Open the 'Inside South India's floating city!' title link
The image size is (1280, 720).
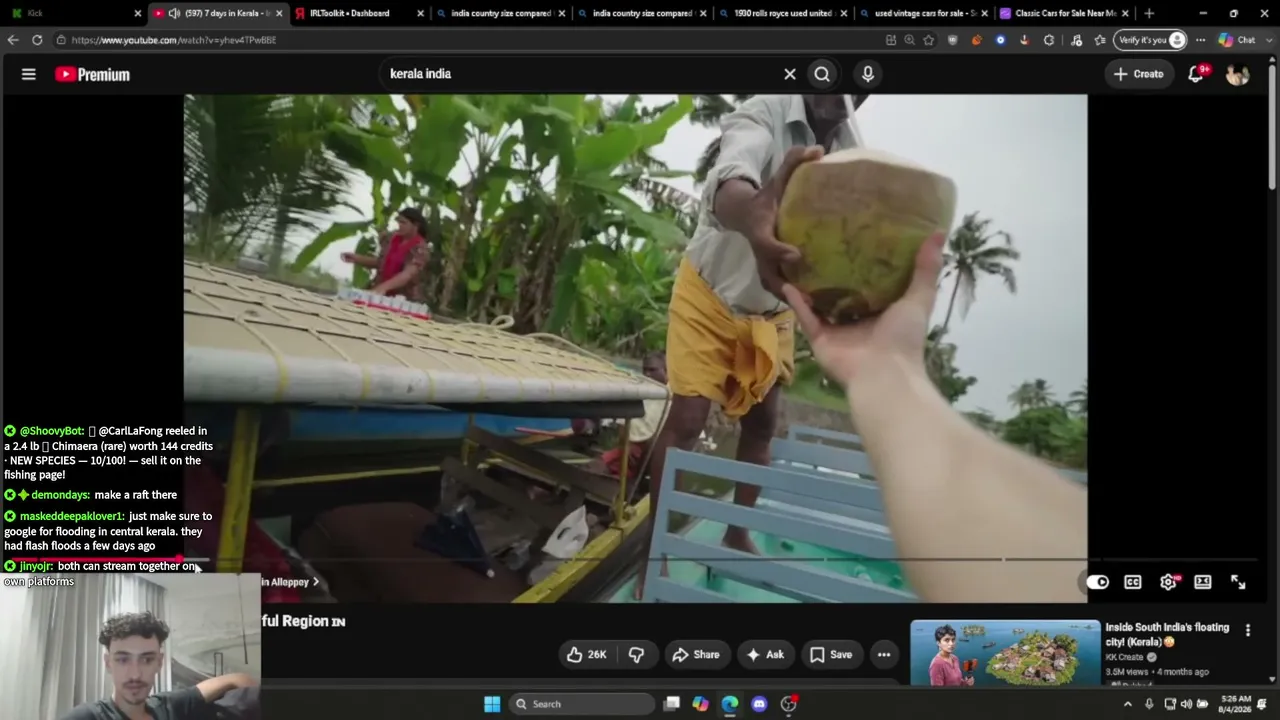click(1167, 634)
